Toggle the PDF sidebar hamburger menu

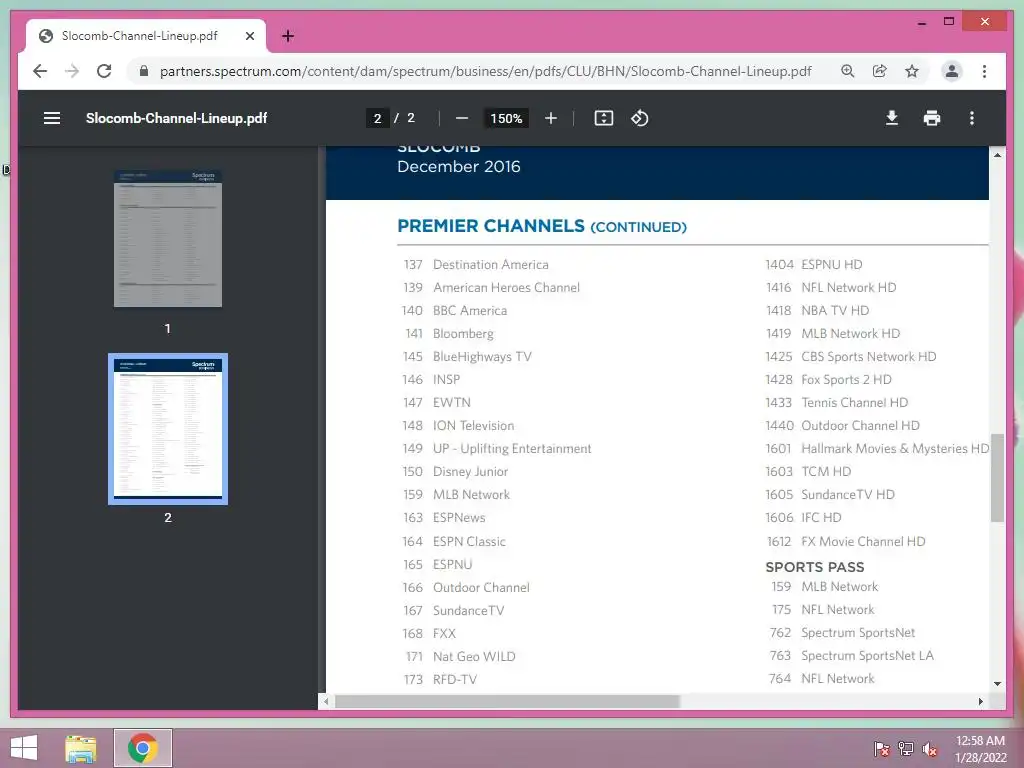(x=52, y=118)
